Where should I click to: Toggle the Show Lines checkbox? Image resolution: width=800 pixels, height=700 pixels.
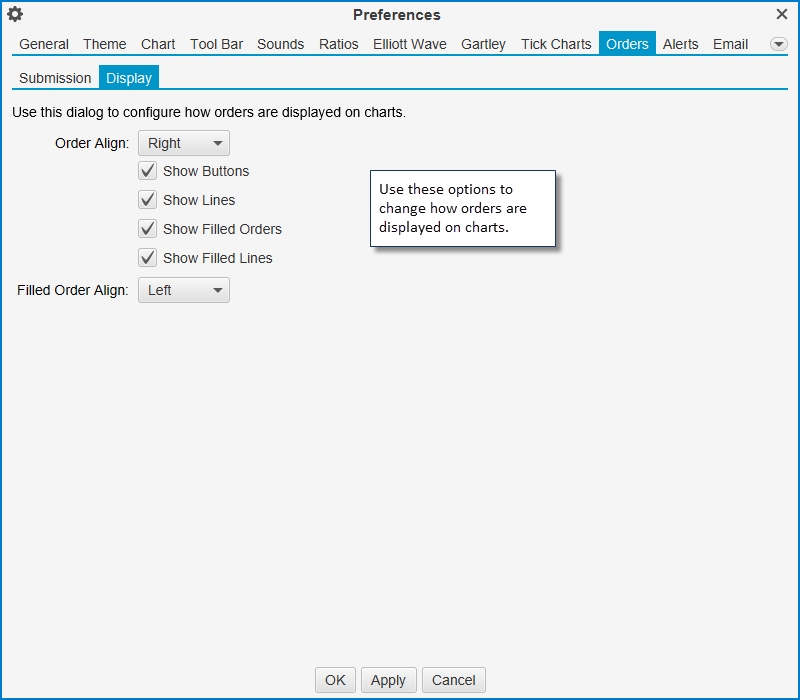[147, 200]
